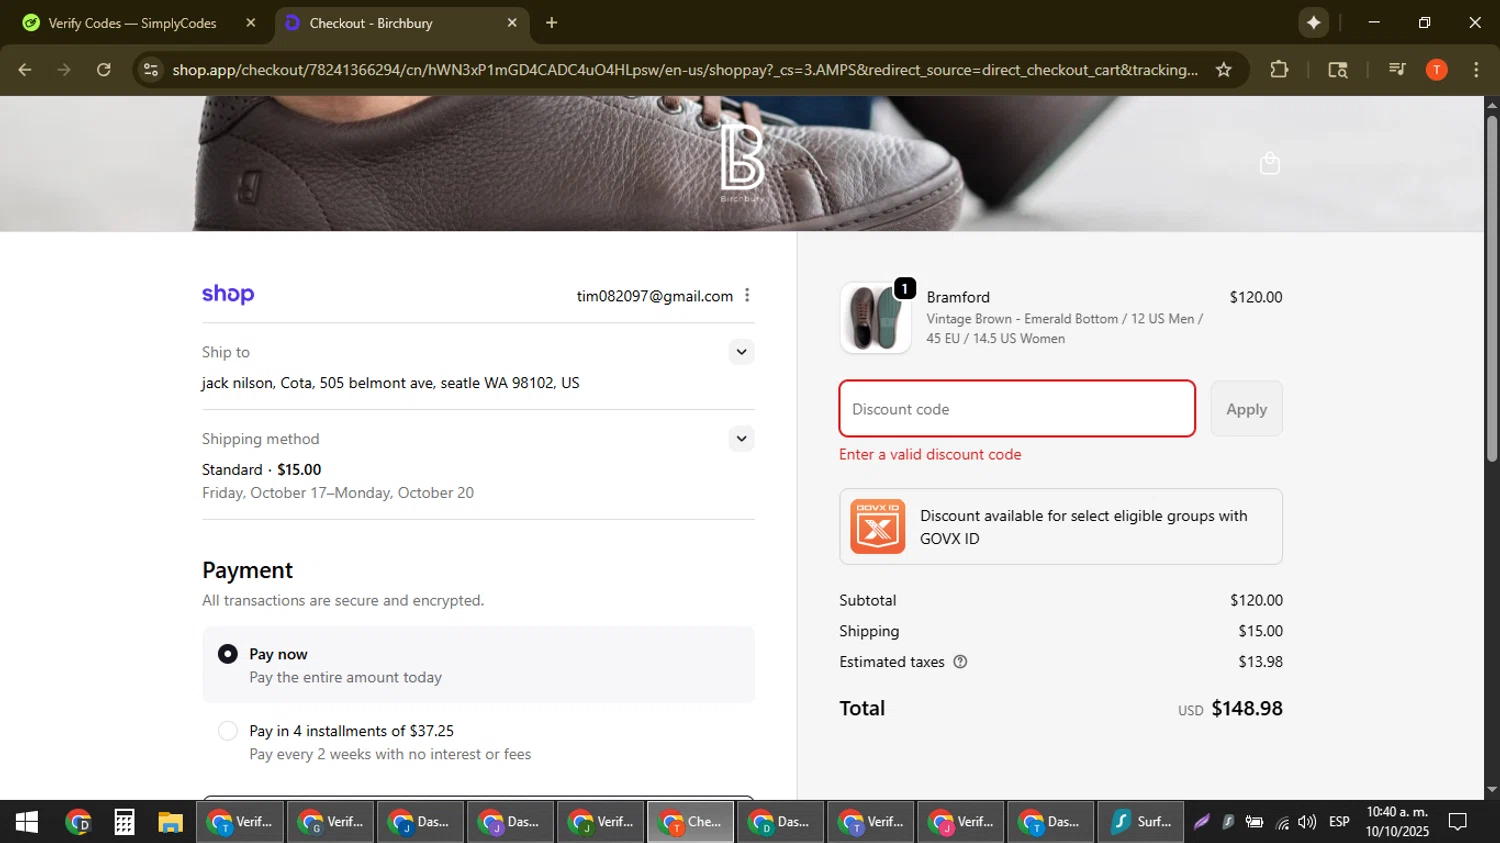Open the notification center icon

(x=1458, y=822)
